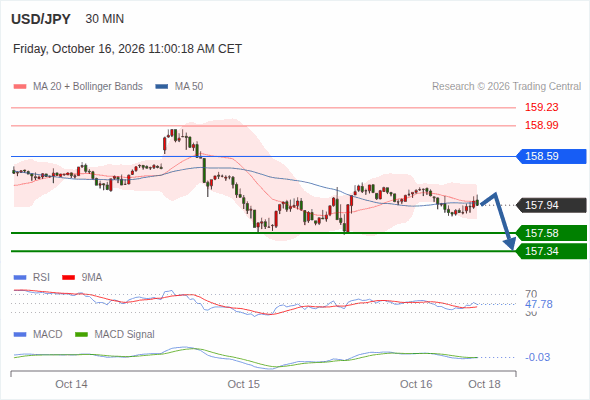Click the Oct 18 date axis label
Screen dimensions: 590x400
(x=484, y=384)
